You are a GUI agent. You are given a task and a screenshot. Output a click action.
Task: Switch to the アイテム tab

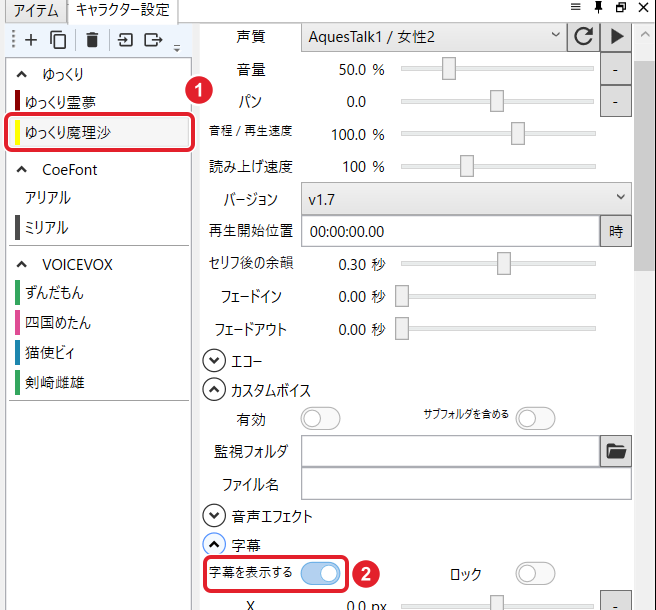pos(36,10)
